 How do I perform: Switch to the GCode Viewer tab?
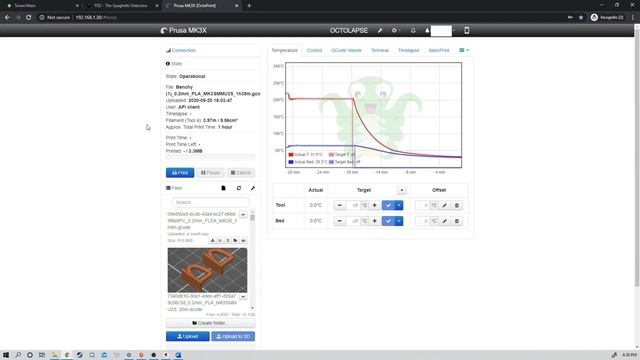point(347,50)
